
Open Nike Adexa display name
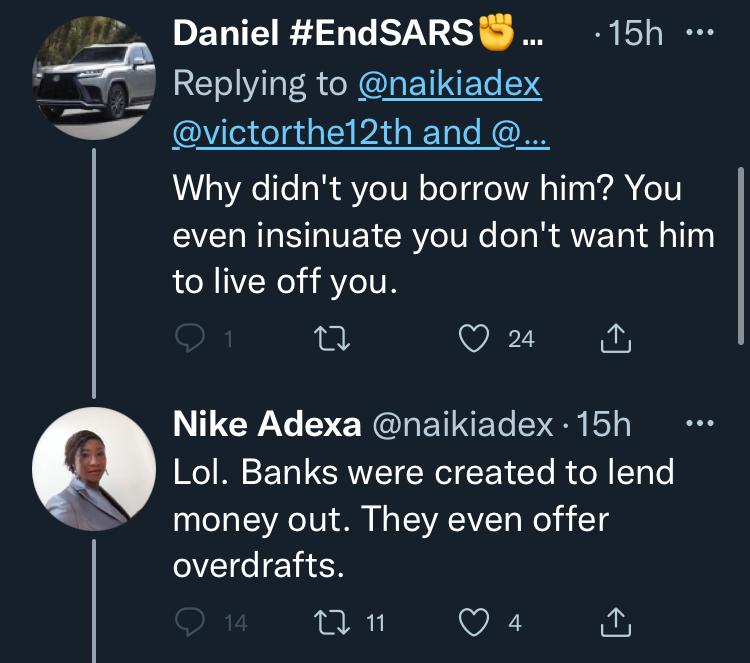point(267,425)
